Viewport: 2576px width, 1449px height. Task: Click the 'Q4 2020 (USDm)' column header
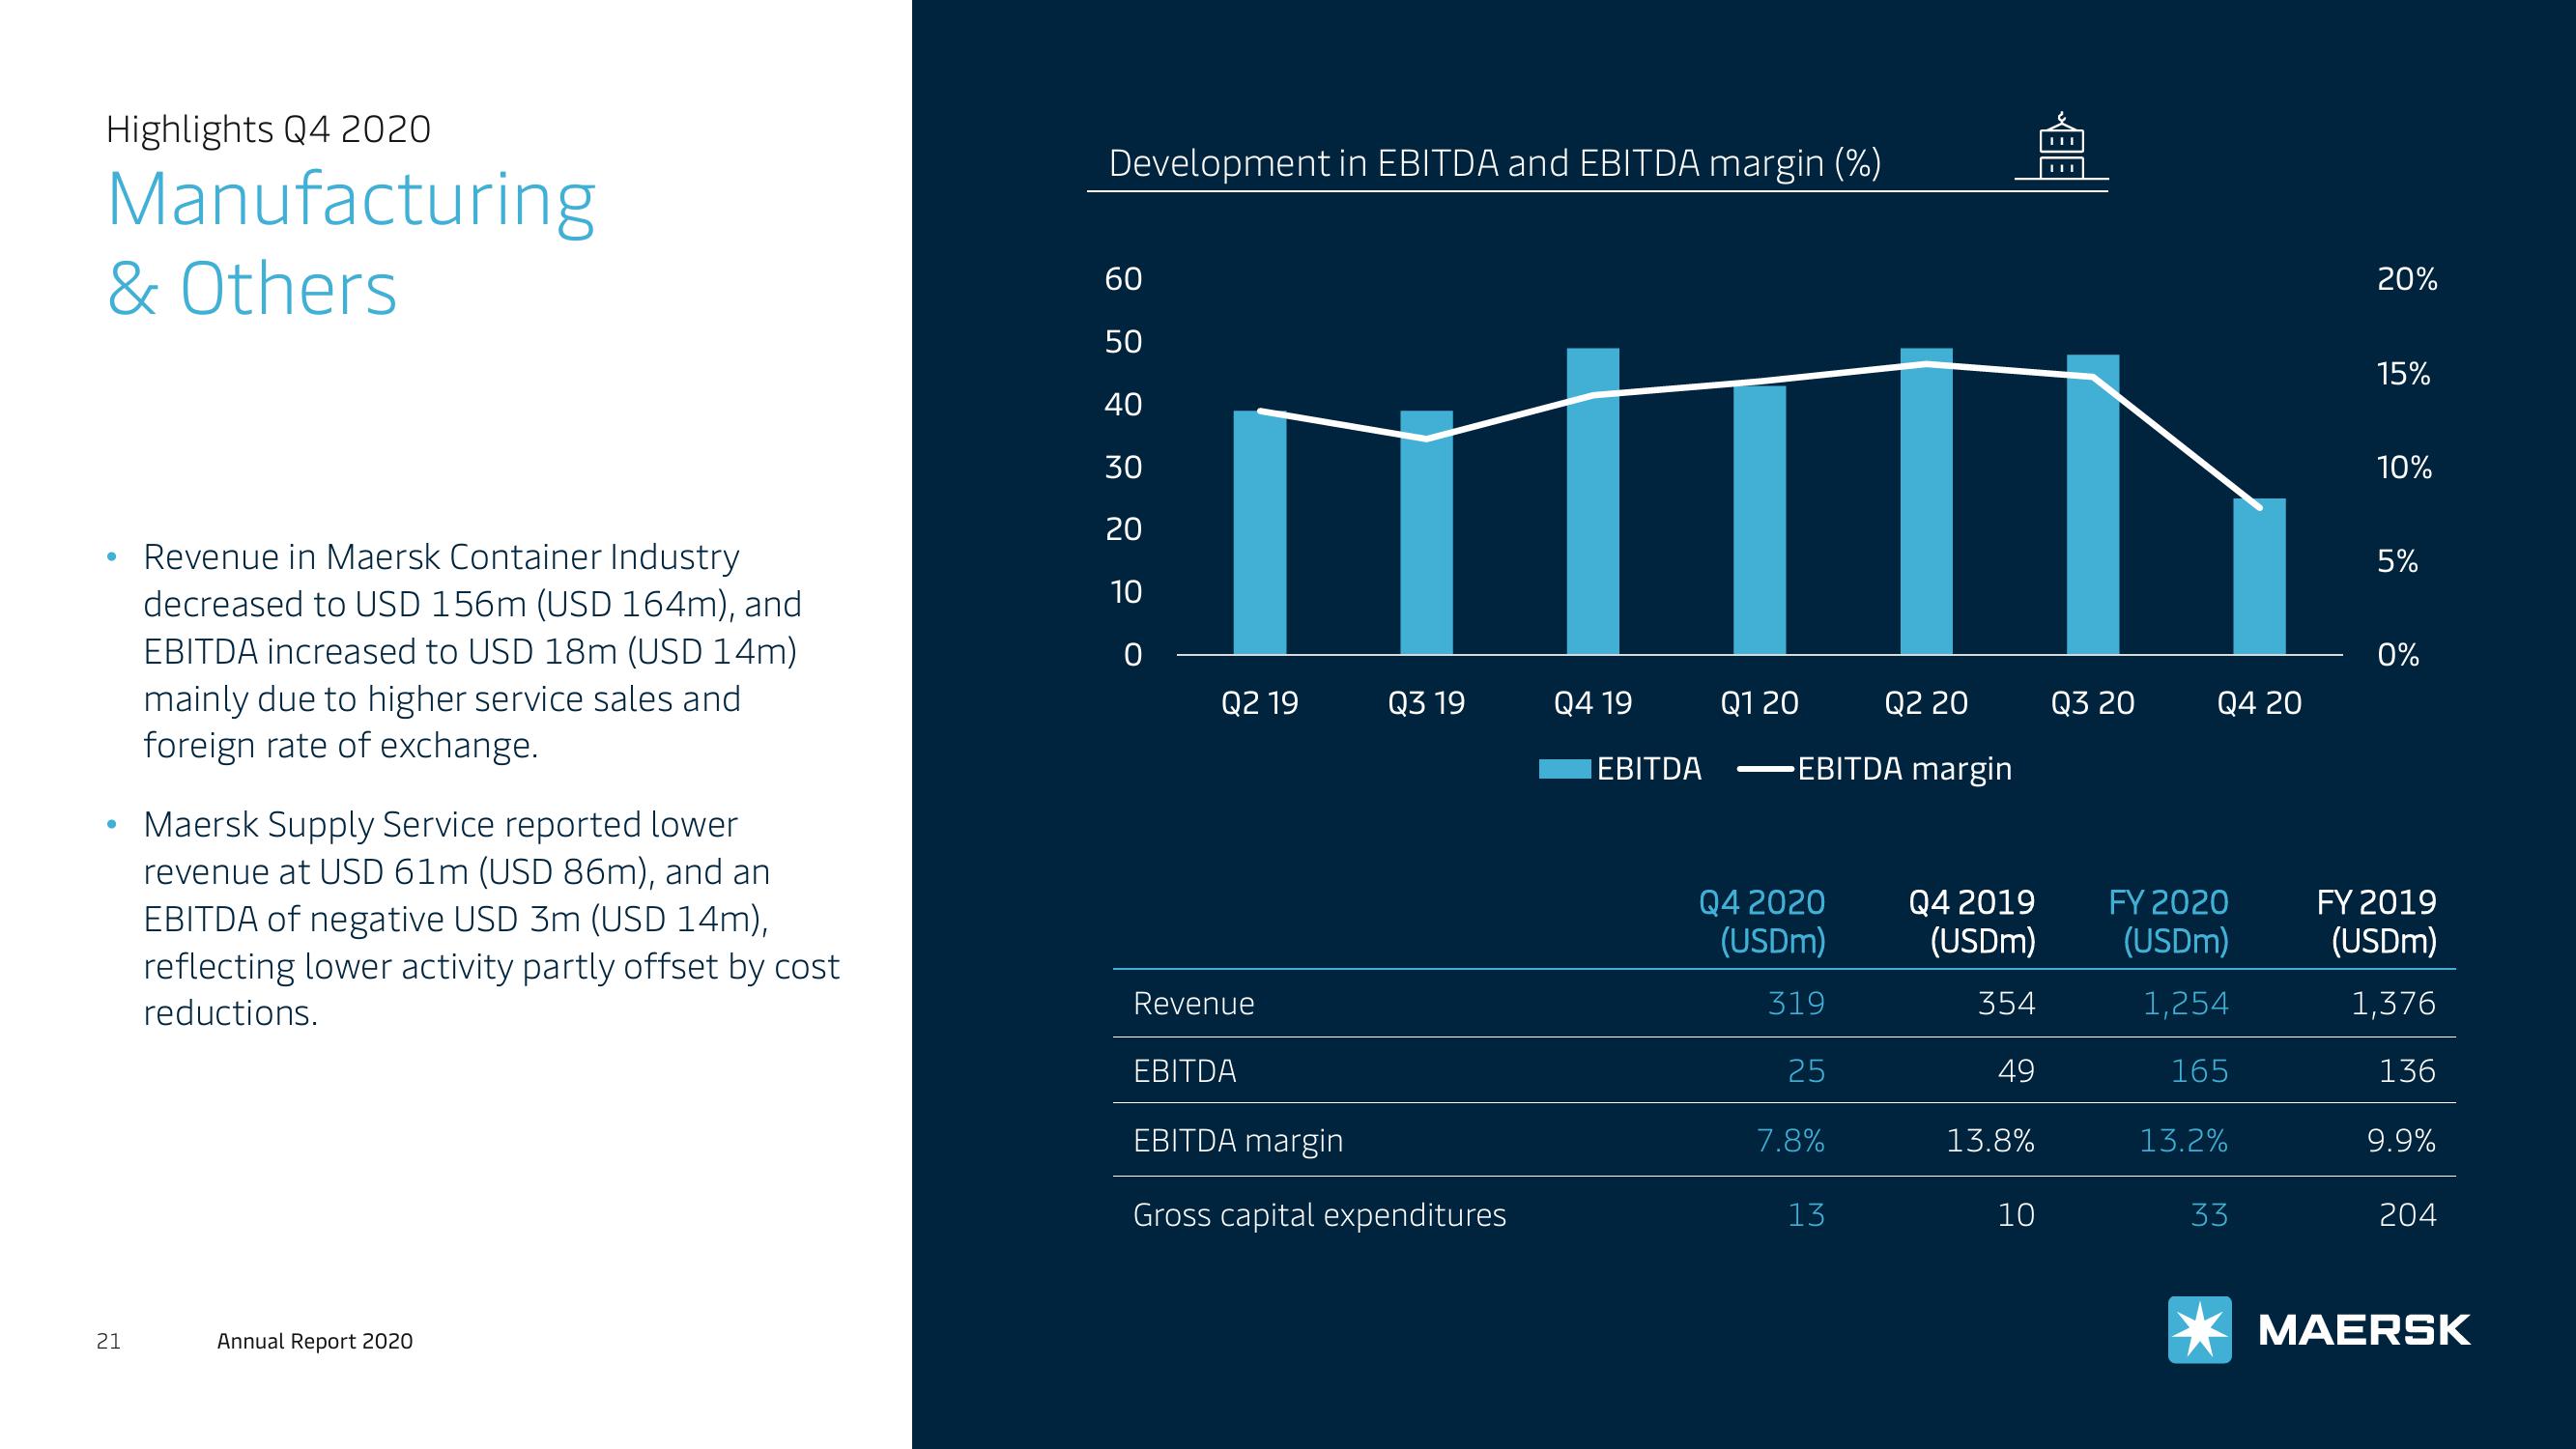tap(1762, 922)
